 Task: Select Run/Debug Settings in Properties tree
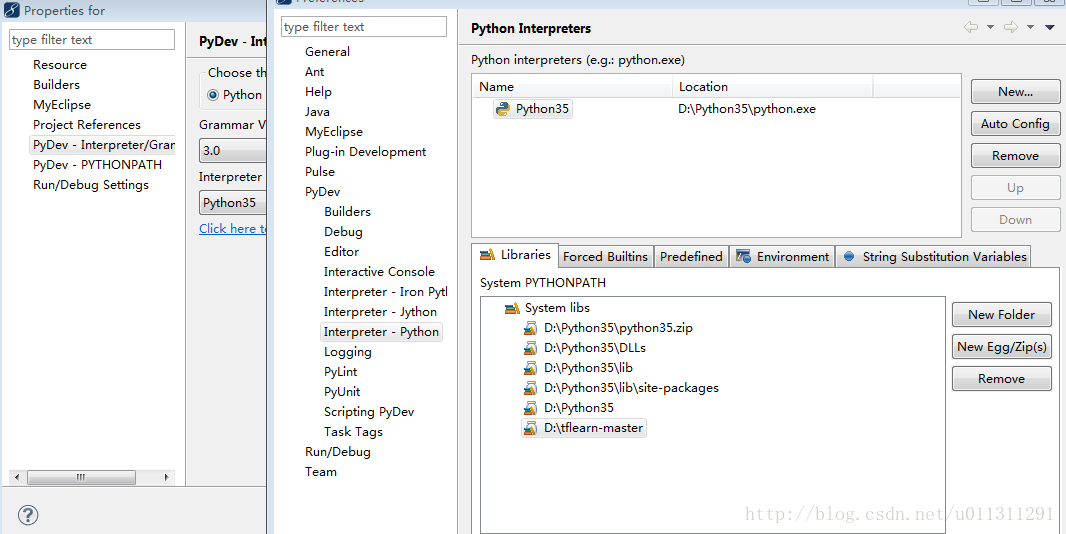pos(91,185)
